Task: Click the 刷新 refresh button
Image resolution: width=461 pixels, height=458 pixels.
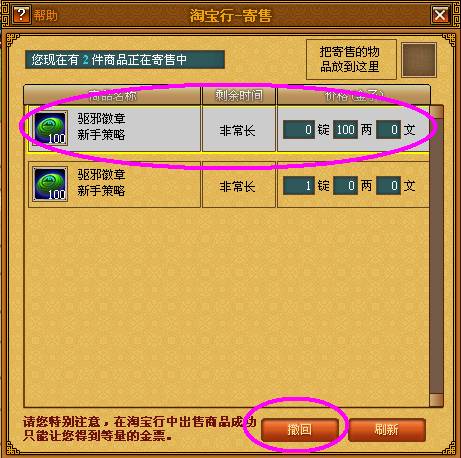Action: [387, 430]
